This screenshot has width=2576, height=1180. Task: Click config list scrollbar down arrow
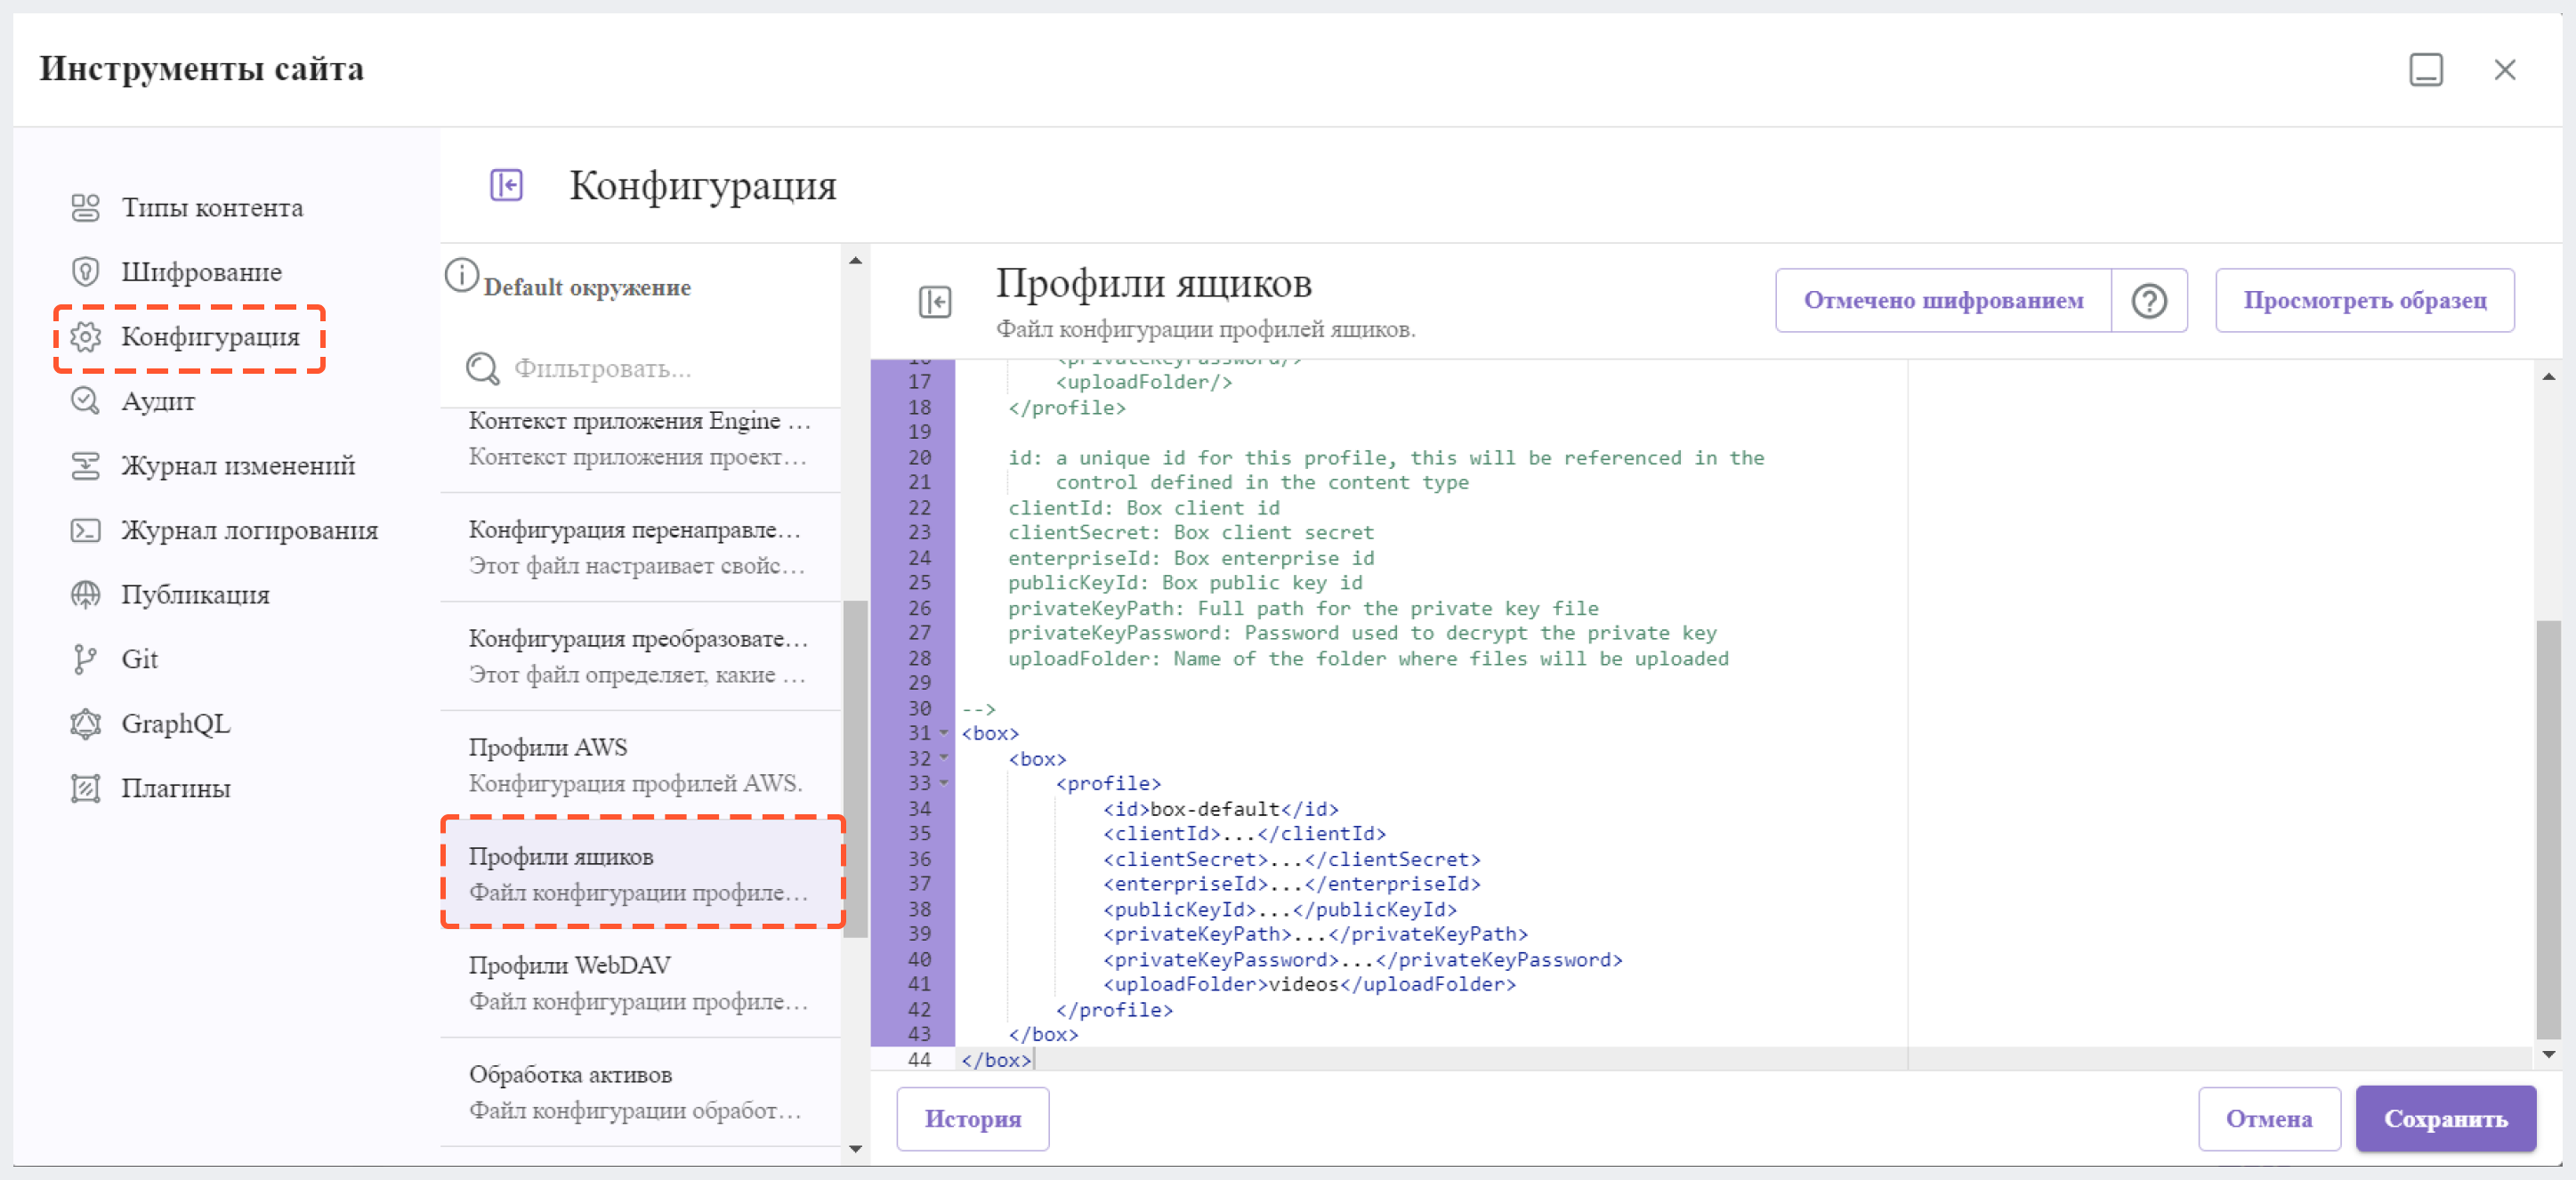[x=856, y=1150]
